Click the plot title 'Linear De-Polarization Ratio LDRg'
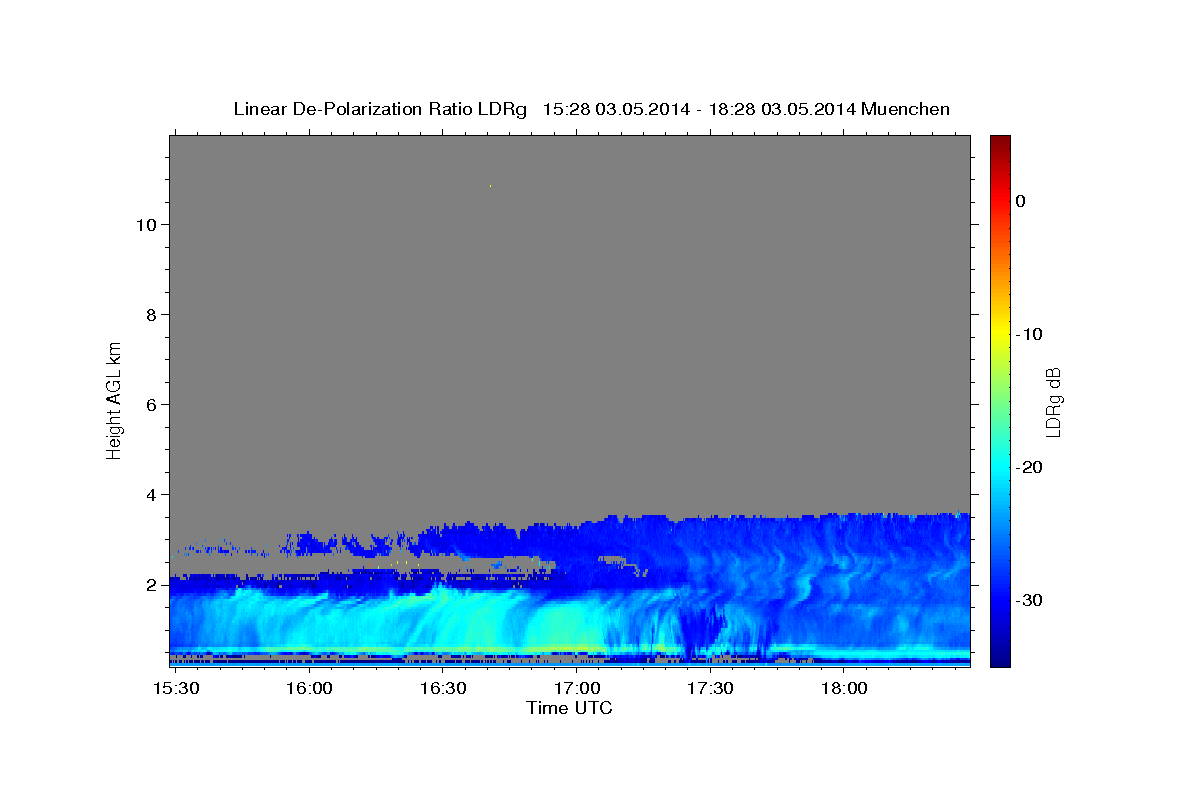Viewport: 1200px width, 800px height. tap(380, 109)
